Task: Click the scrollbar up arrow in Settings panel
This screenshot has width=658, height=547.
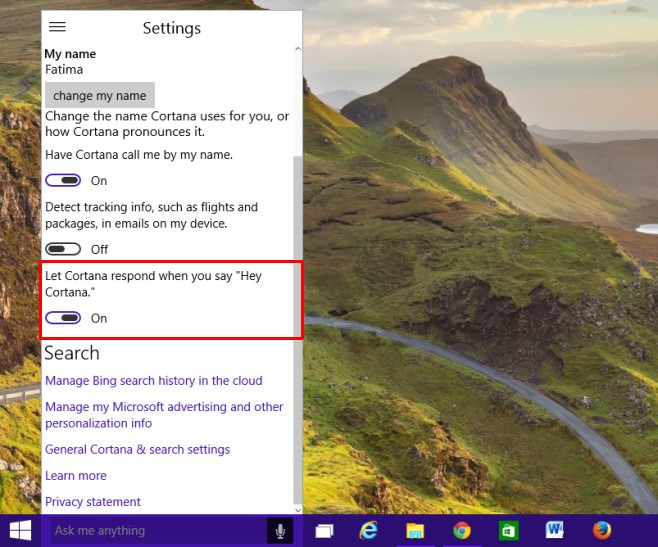Action: pyautogui.click(x=298, y=49)
